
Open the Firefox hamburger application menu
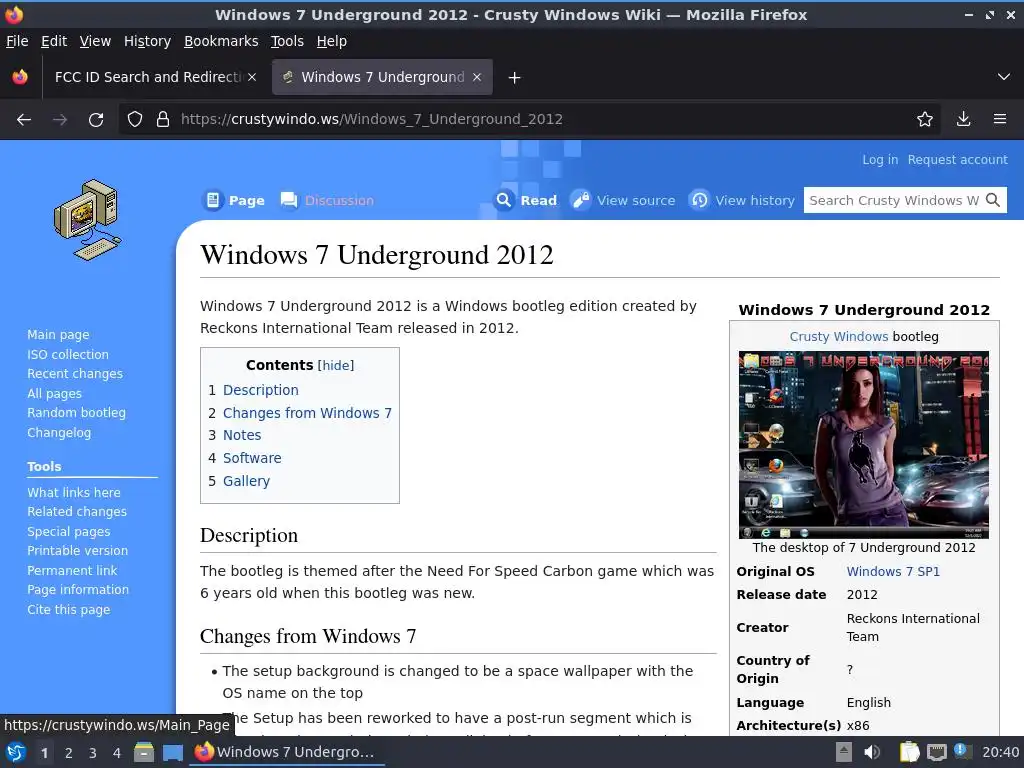tap(1000, 120)
